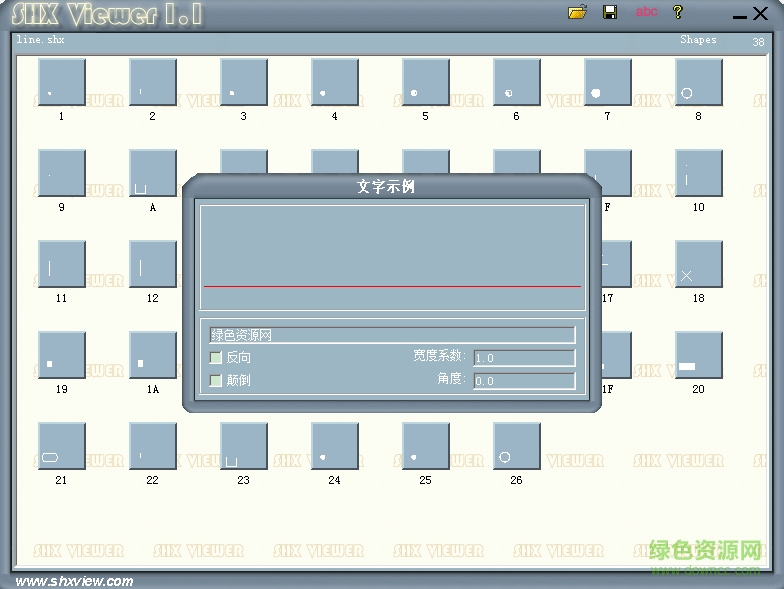The image size is (784, 589).
Task: Close the SHX Viewer window
Action: [x=760, y=14]
